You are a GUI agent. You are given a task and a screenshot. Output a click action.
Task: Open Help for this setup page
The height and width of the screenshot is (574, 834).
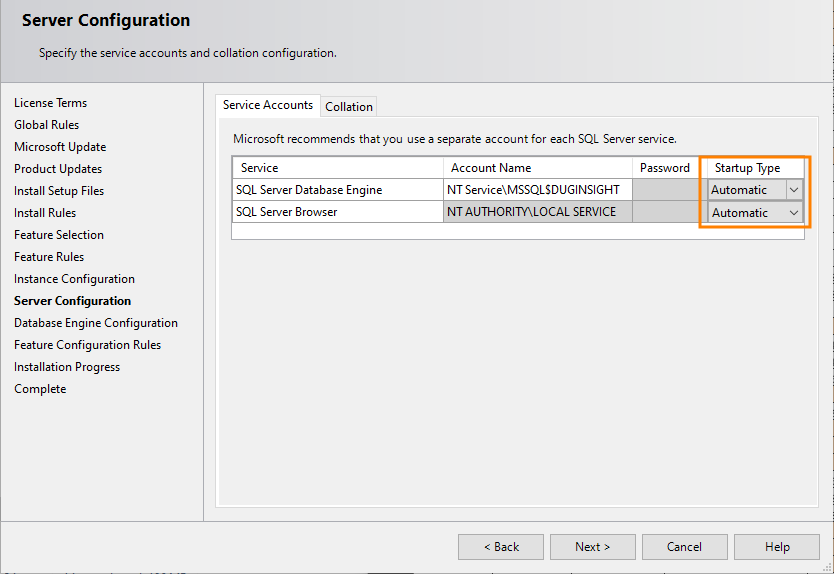tap(777, 547)
